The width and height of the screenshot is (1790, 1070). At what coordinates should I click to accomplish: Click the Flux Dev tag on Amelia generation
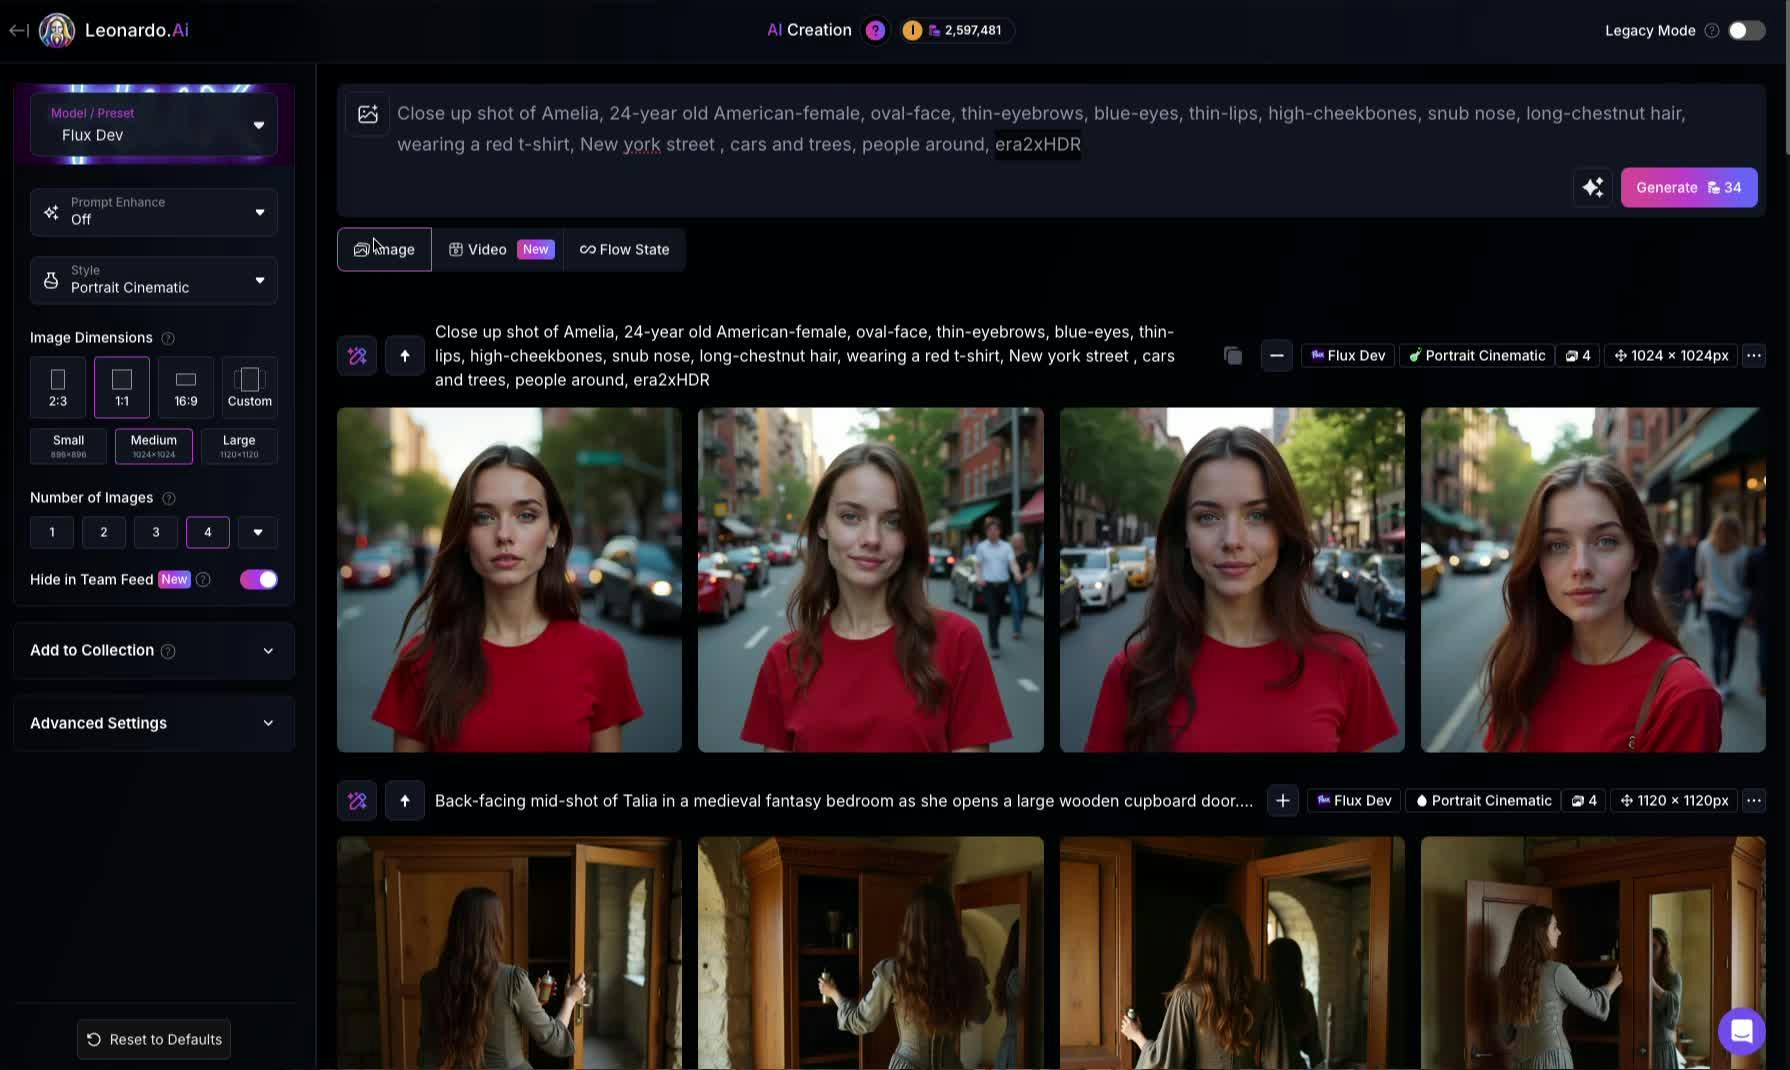tap(1348, 356)
